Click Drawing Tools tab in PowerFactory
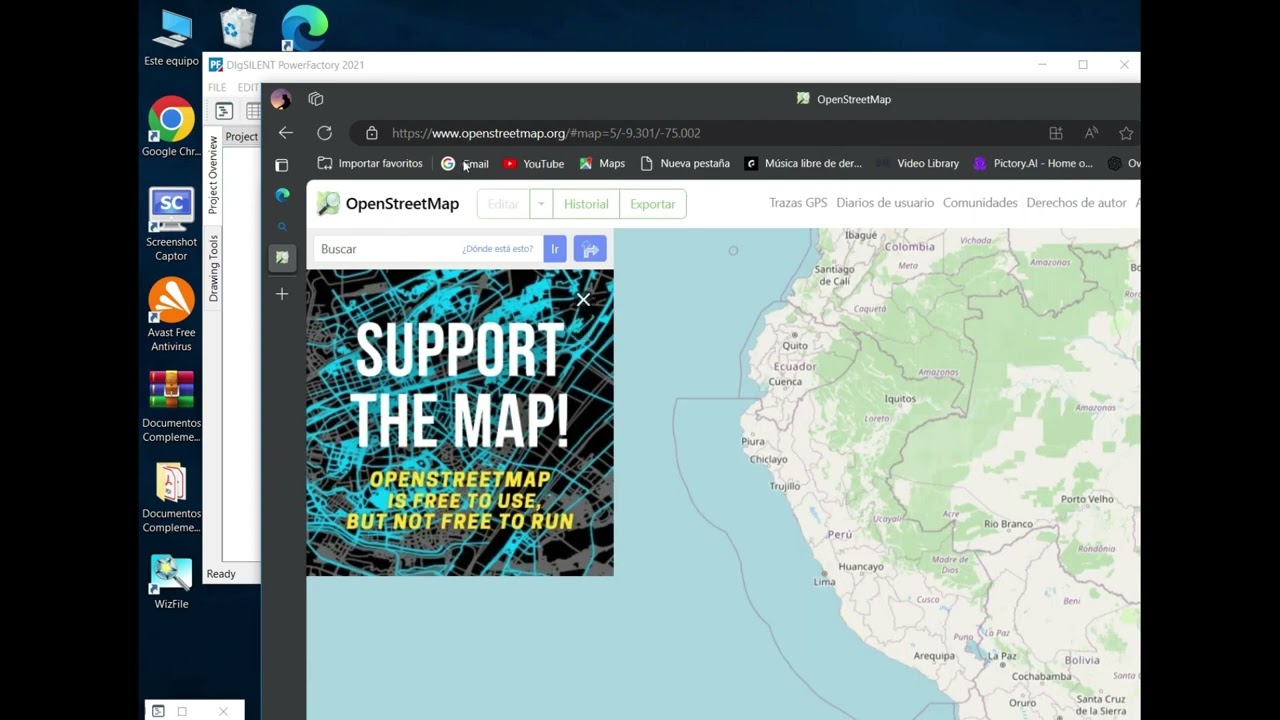This screenshot has height=720, width=1280. [x=213, y=268]
